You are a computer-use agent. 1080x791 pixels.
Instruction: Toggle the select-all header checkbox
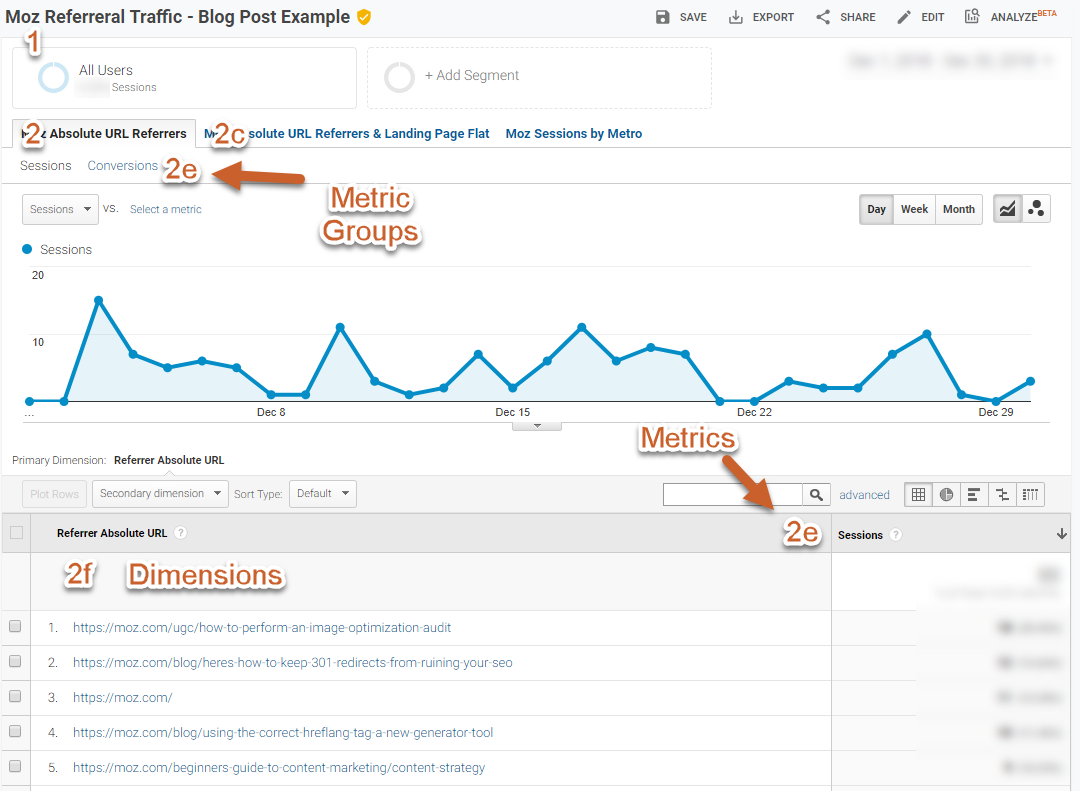[16, 533]
